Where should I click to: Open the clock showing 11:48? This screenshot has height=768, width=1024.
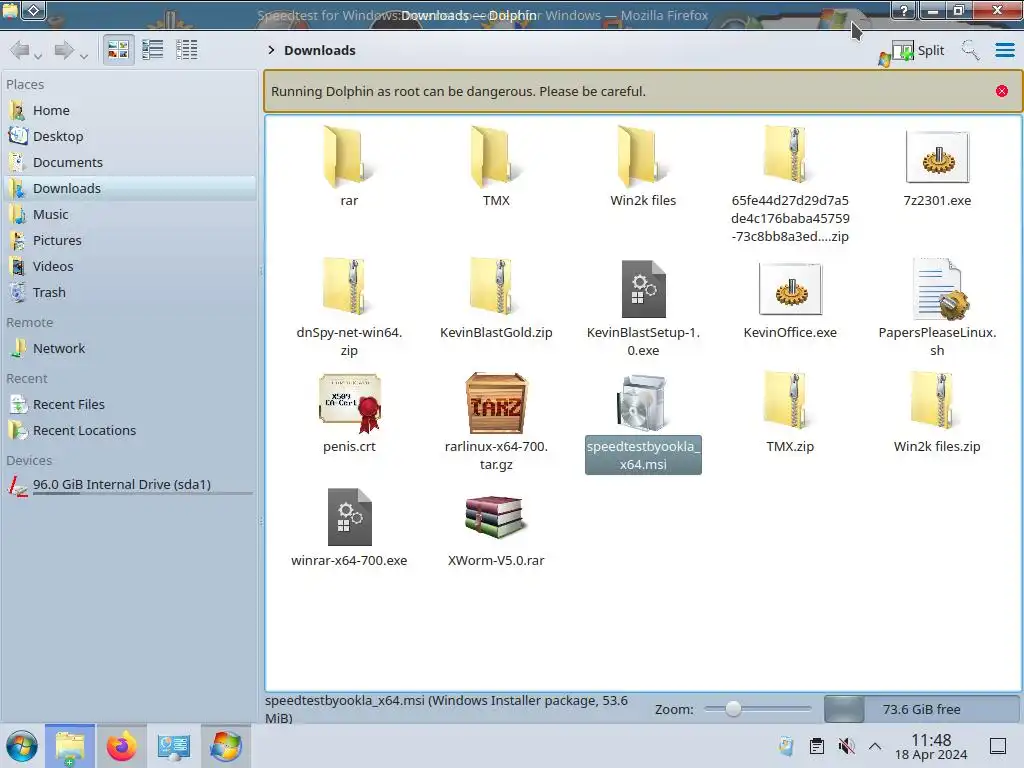931,746
